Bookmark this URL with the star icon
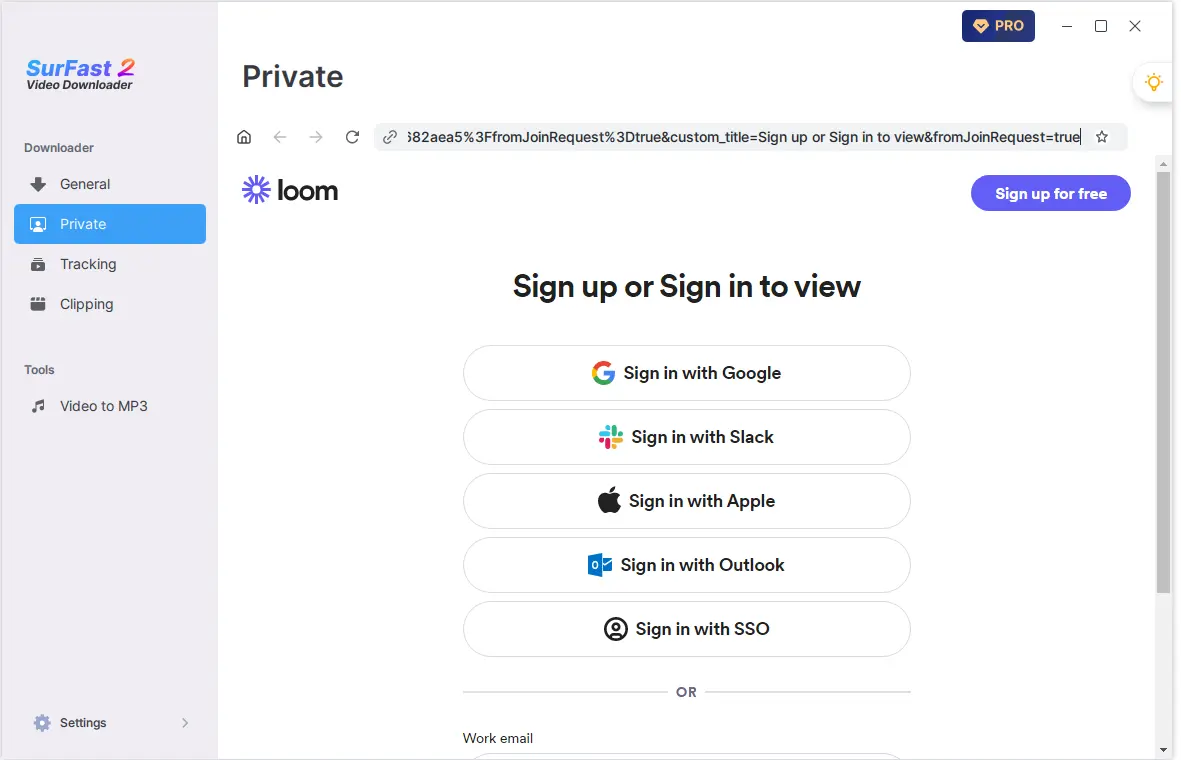Viewport: 1181px width, 760px height. (1102, 137)
